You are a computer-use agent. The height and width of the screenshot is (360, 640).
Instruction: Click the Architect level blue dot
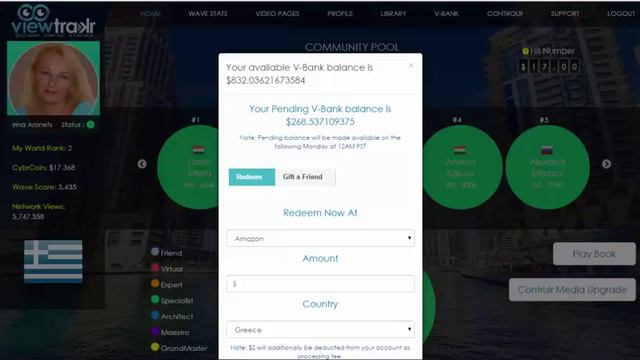tap(155, 315)
